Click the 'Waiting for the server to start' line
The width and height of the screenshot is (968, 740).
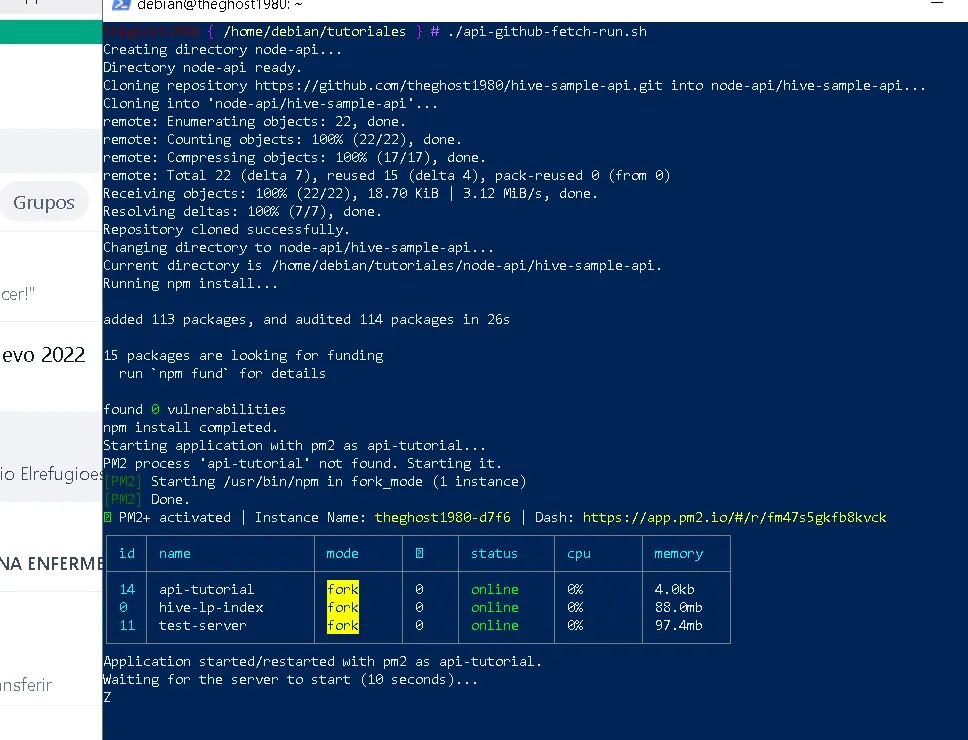[290, 680]
